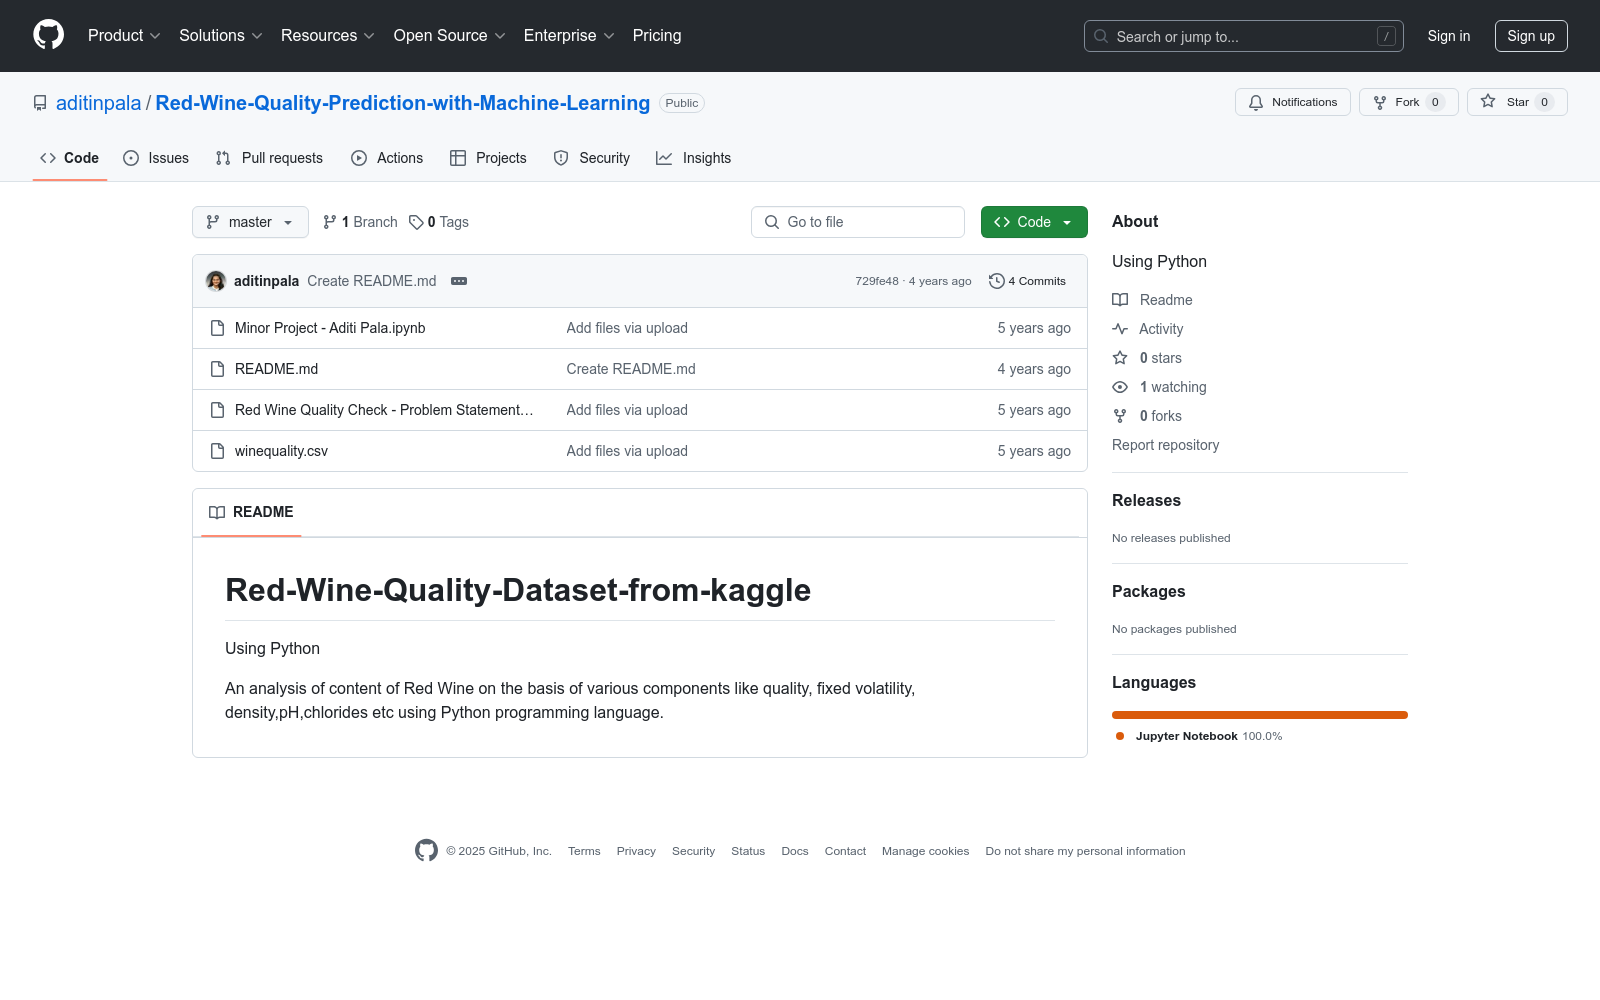Open the footer Status link
Image resolution: width=1600 pixels, height=1000 pixels.
748,851
